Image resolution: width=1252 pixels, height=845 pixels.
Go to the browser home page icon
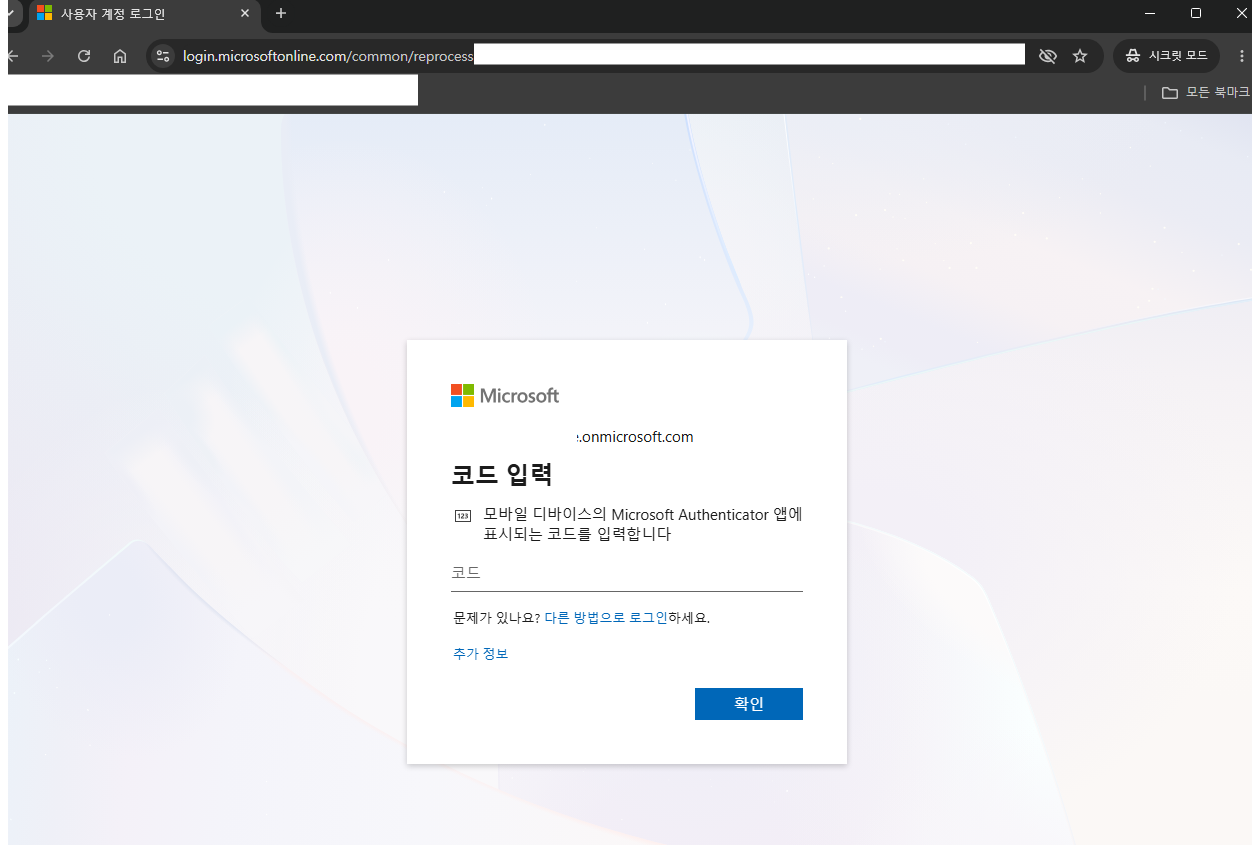pyautogui.click(x=120, y=56)
